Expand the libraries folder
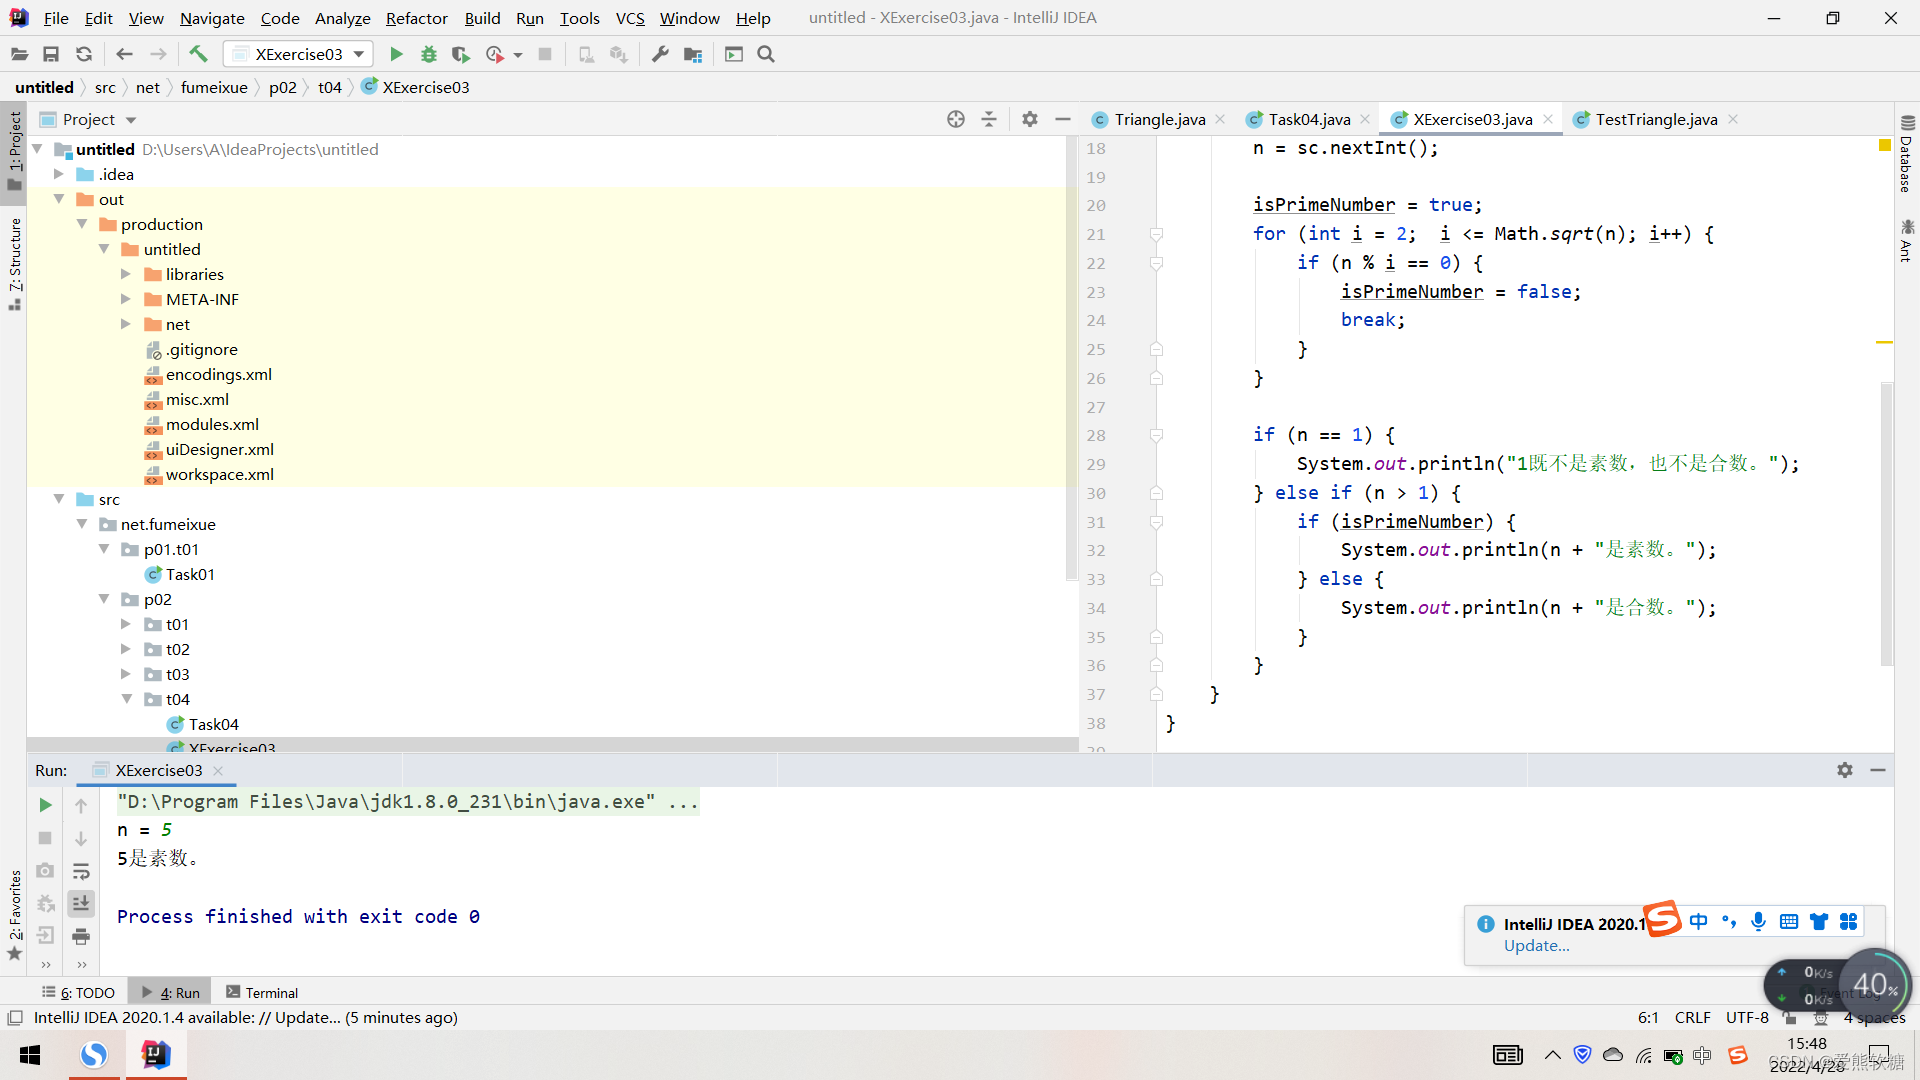The height and width of the screenshot is (1080, 1920). click(126, 274)
